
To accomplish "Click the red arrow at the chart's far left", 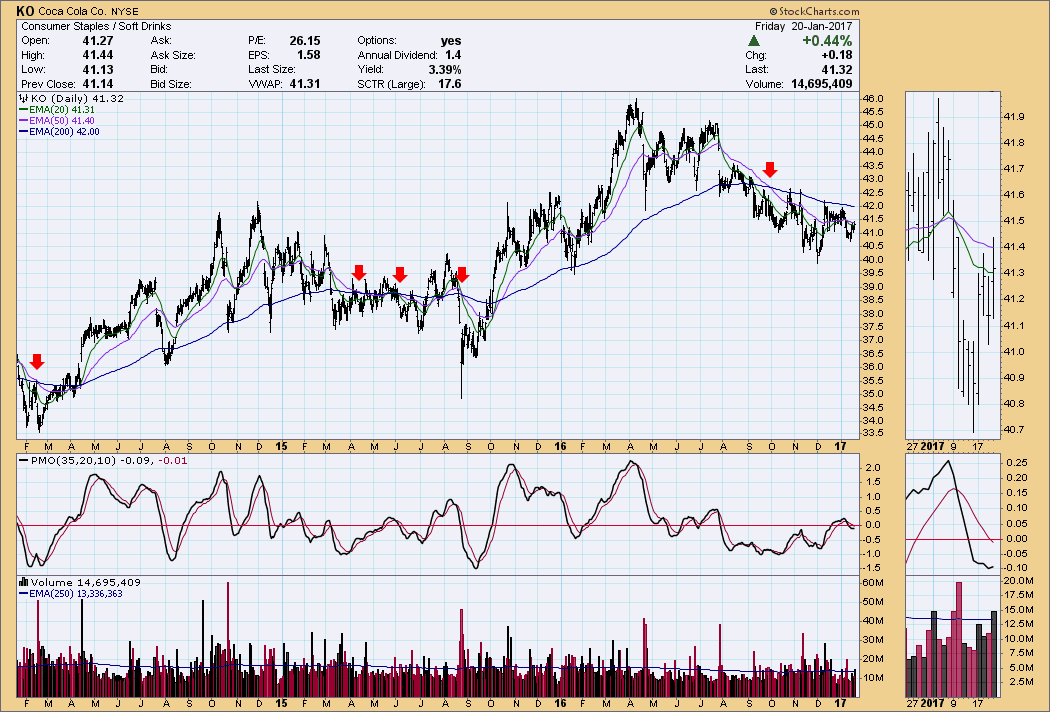I will tap(37, 362).
